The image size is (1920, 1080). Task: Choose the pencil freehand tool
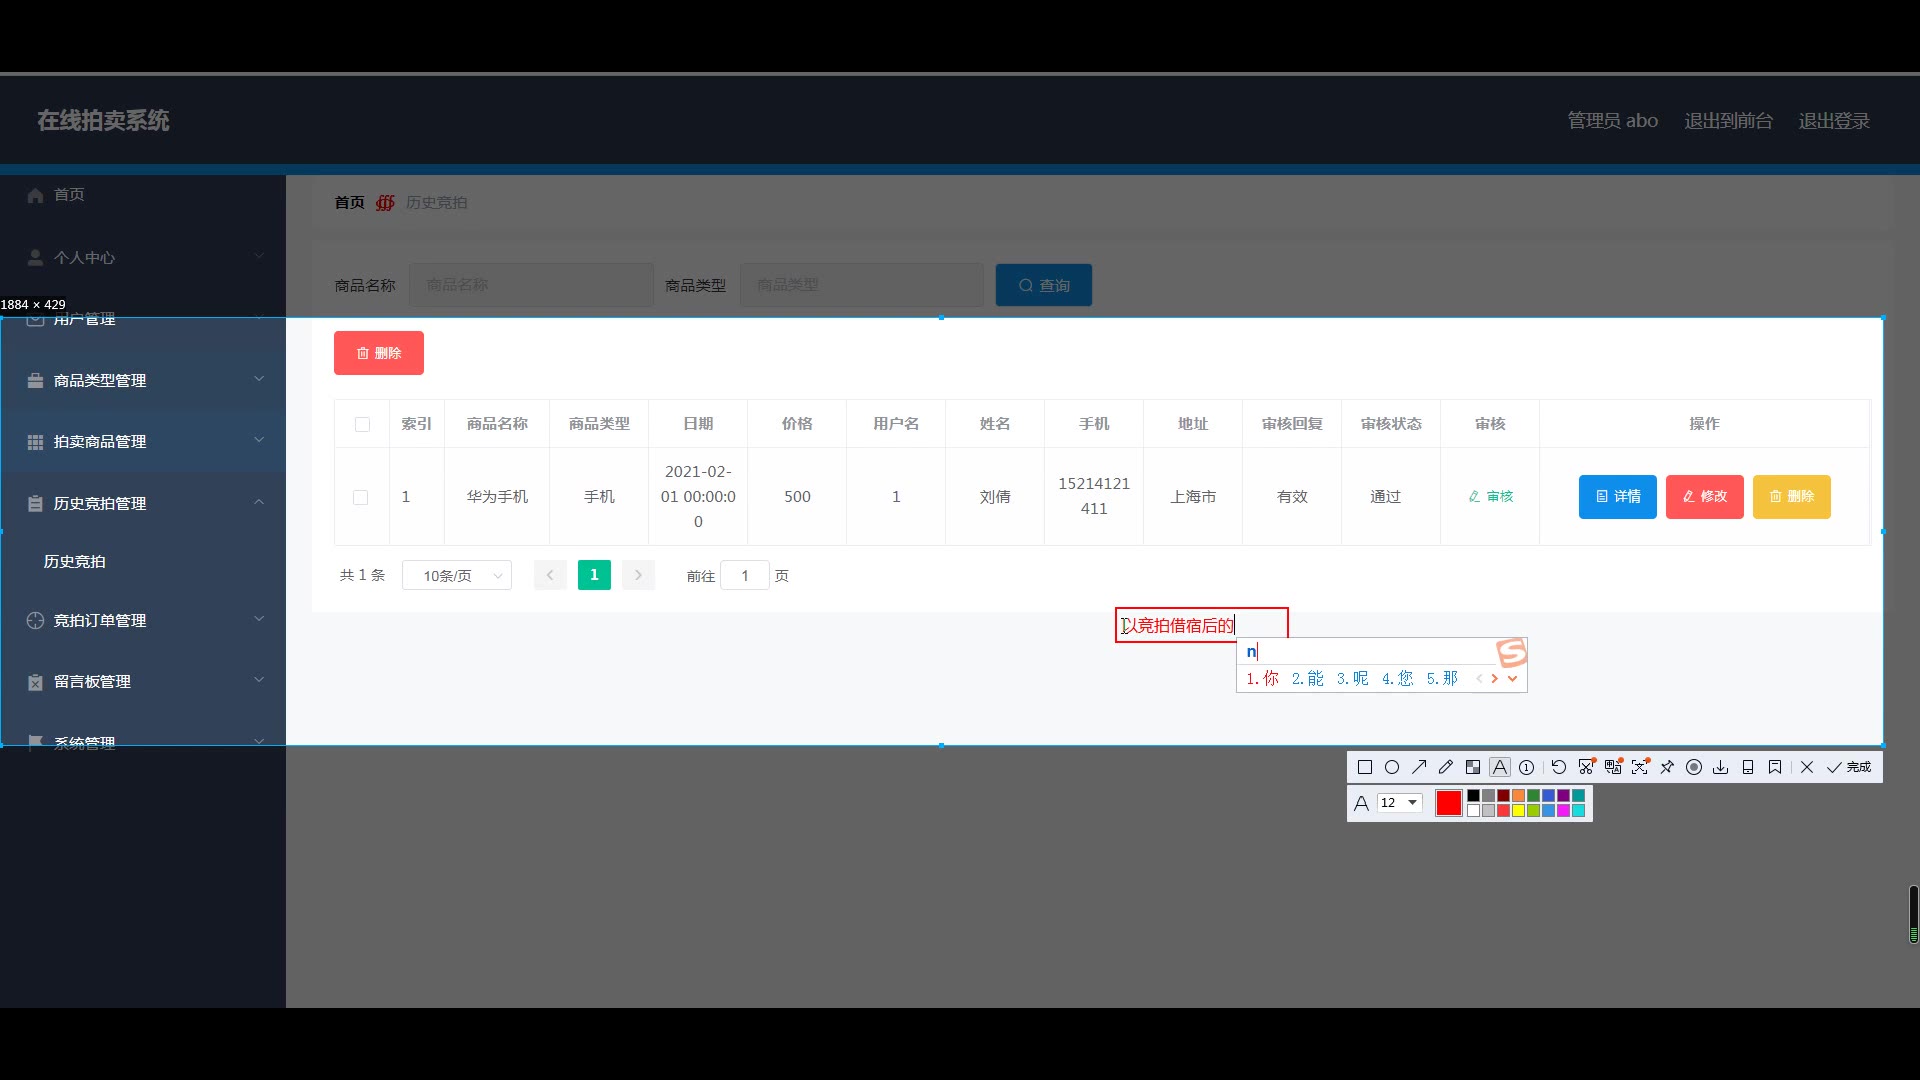pyautogui.click(x=1446, y=767)
